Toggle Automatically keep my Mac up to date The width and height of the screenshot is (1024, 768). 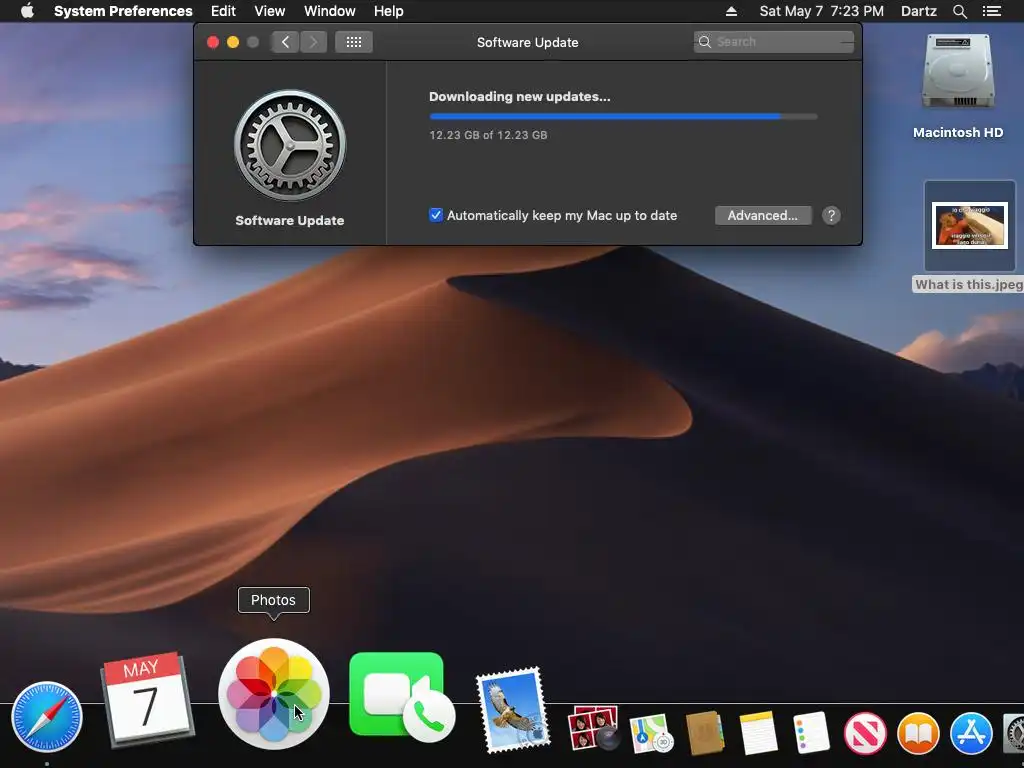(436, 215)
